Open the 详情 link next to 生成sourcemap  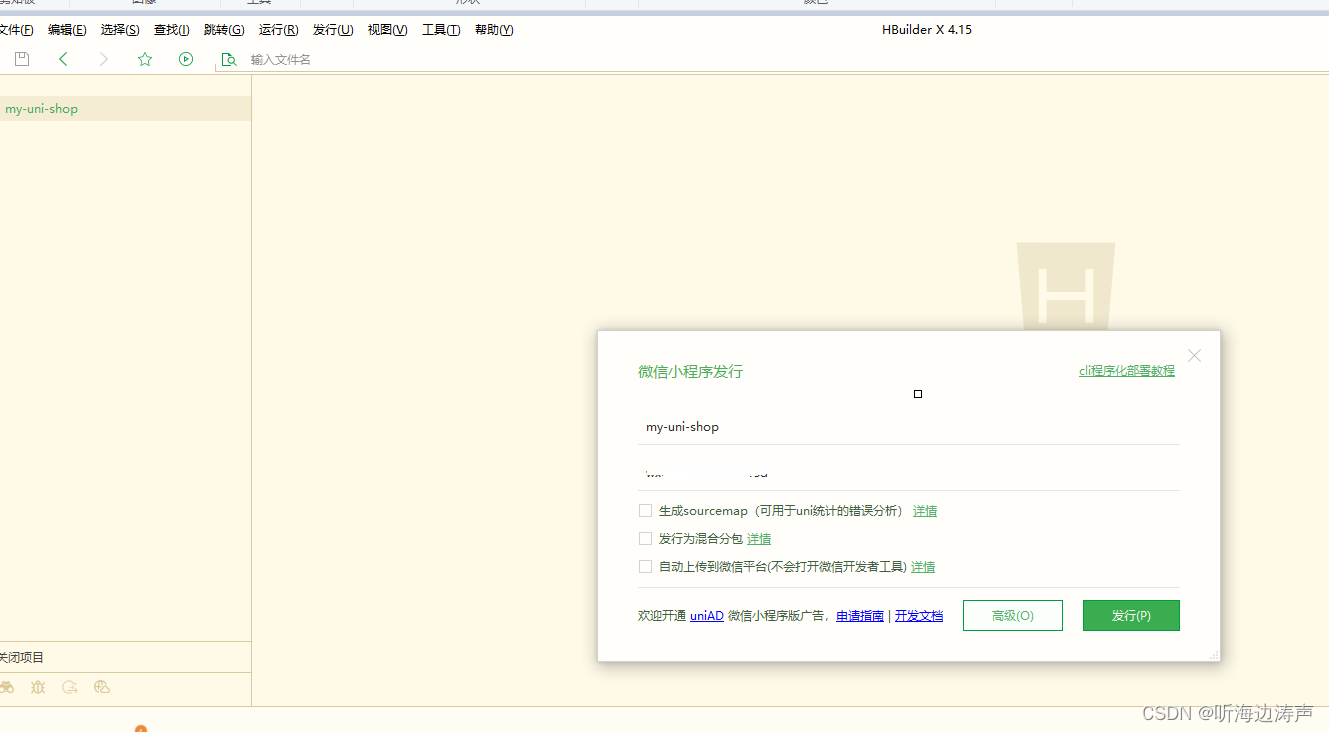(x=925, y=511)
